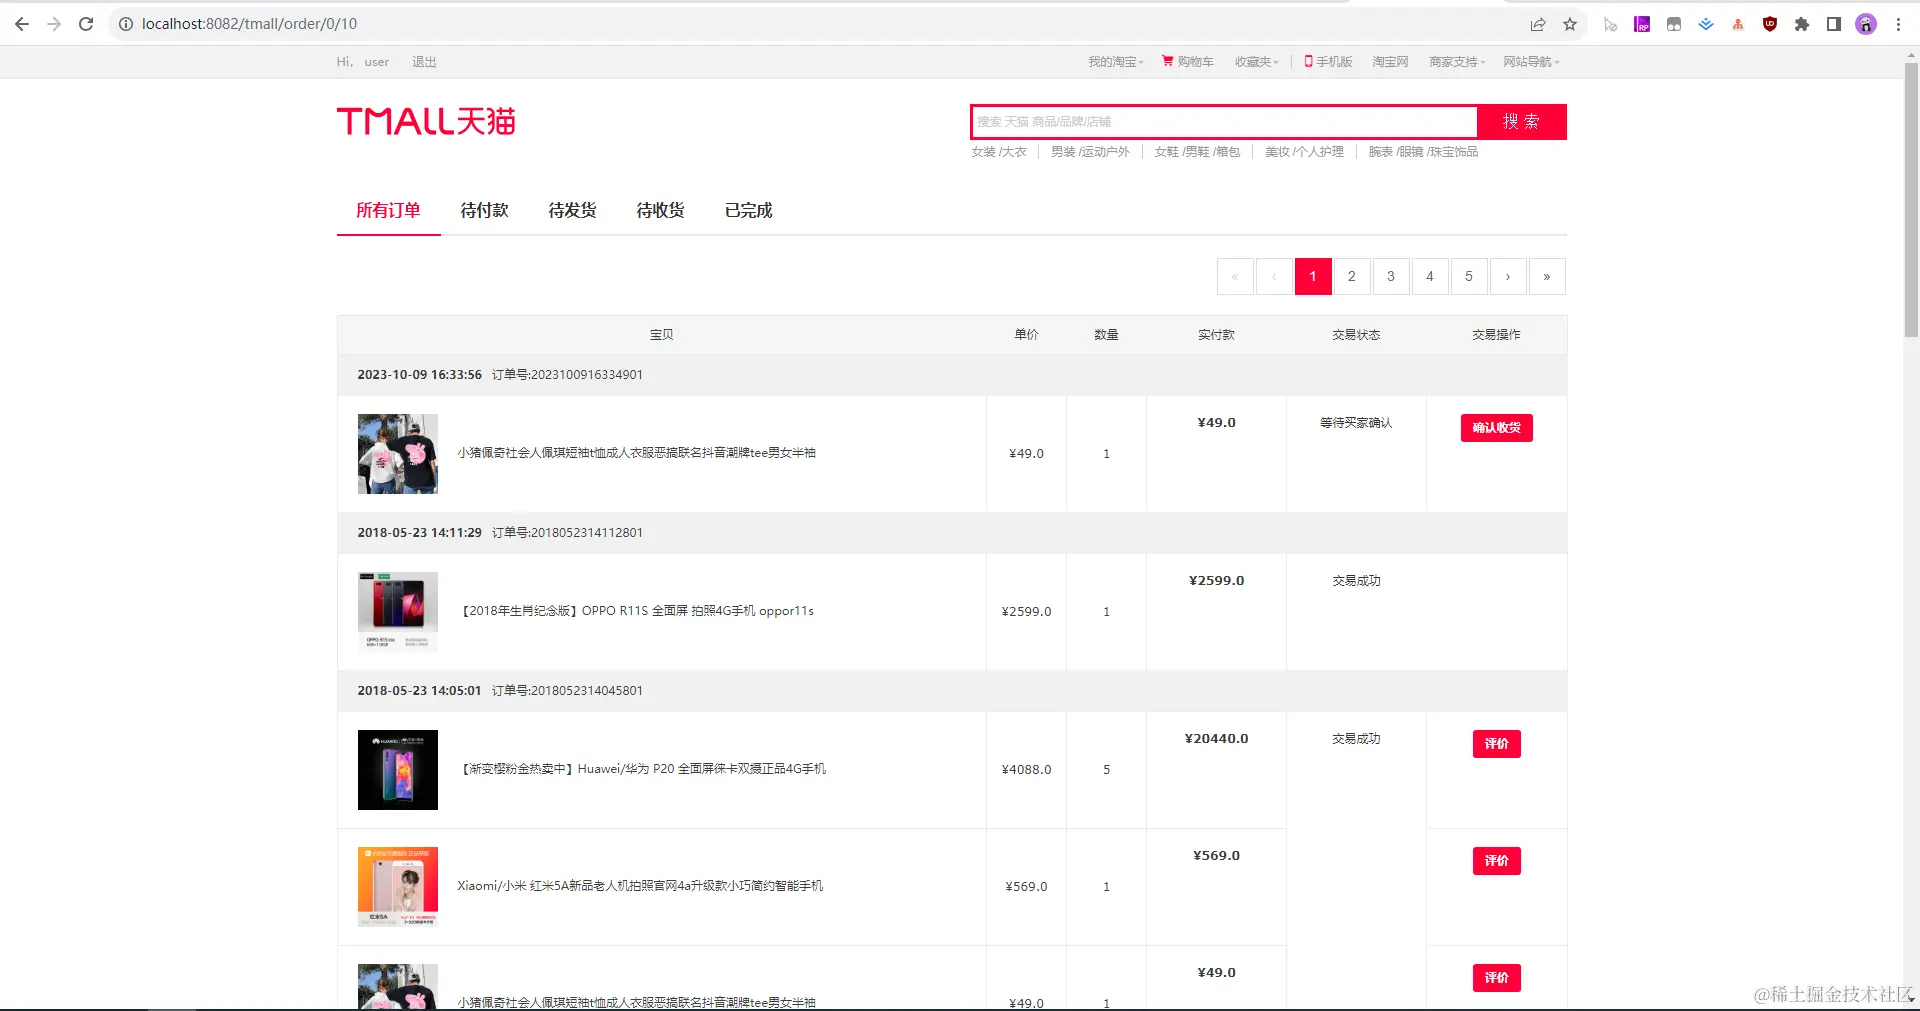Go to pagination page 5
Viewport: 1920px width, 1011px height.
coord(1469,277)
